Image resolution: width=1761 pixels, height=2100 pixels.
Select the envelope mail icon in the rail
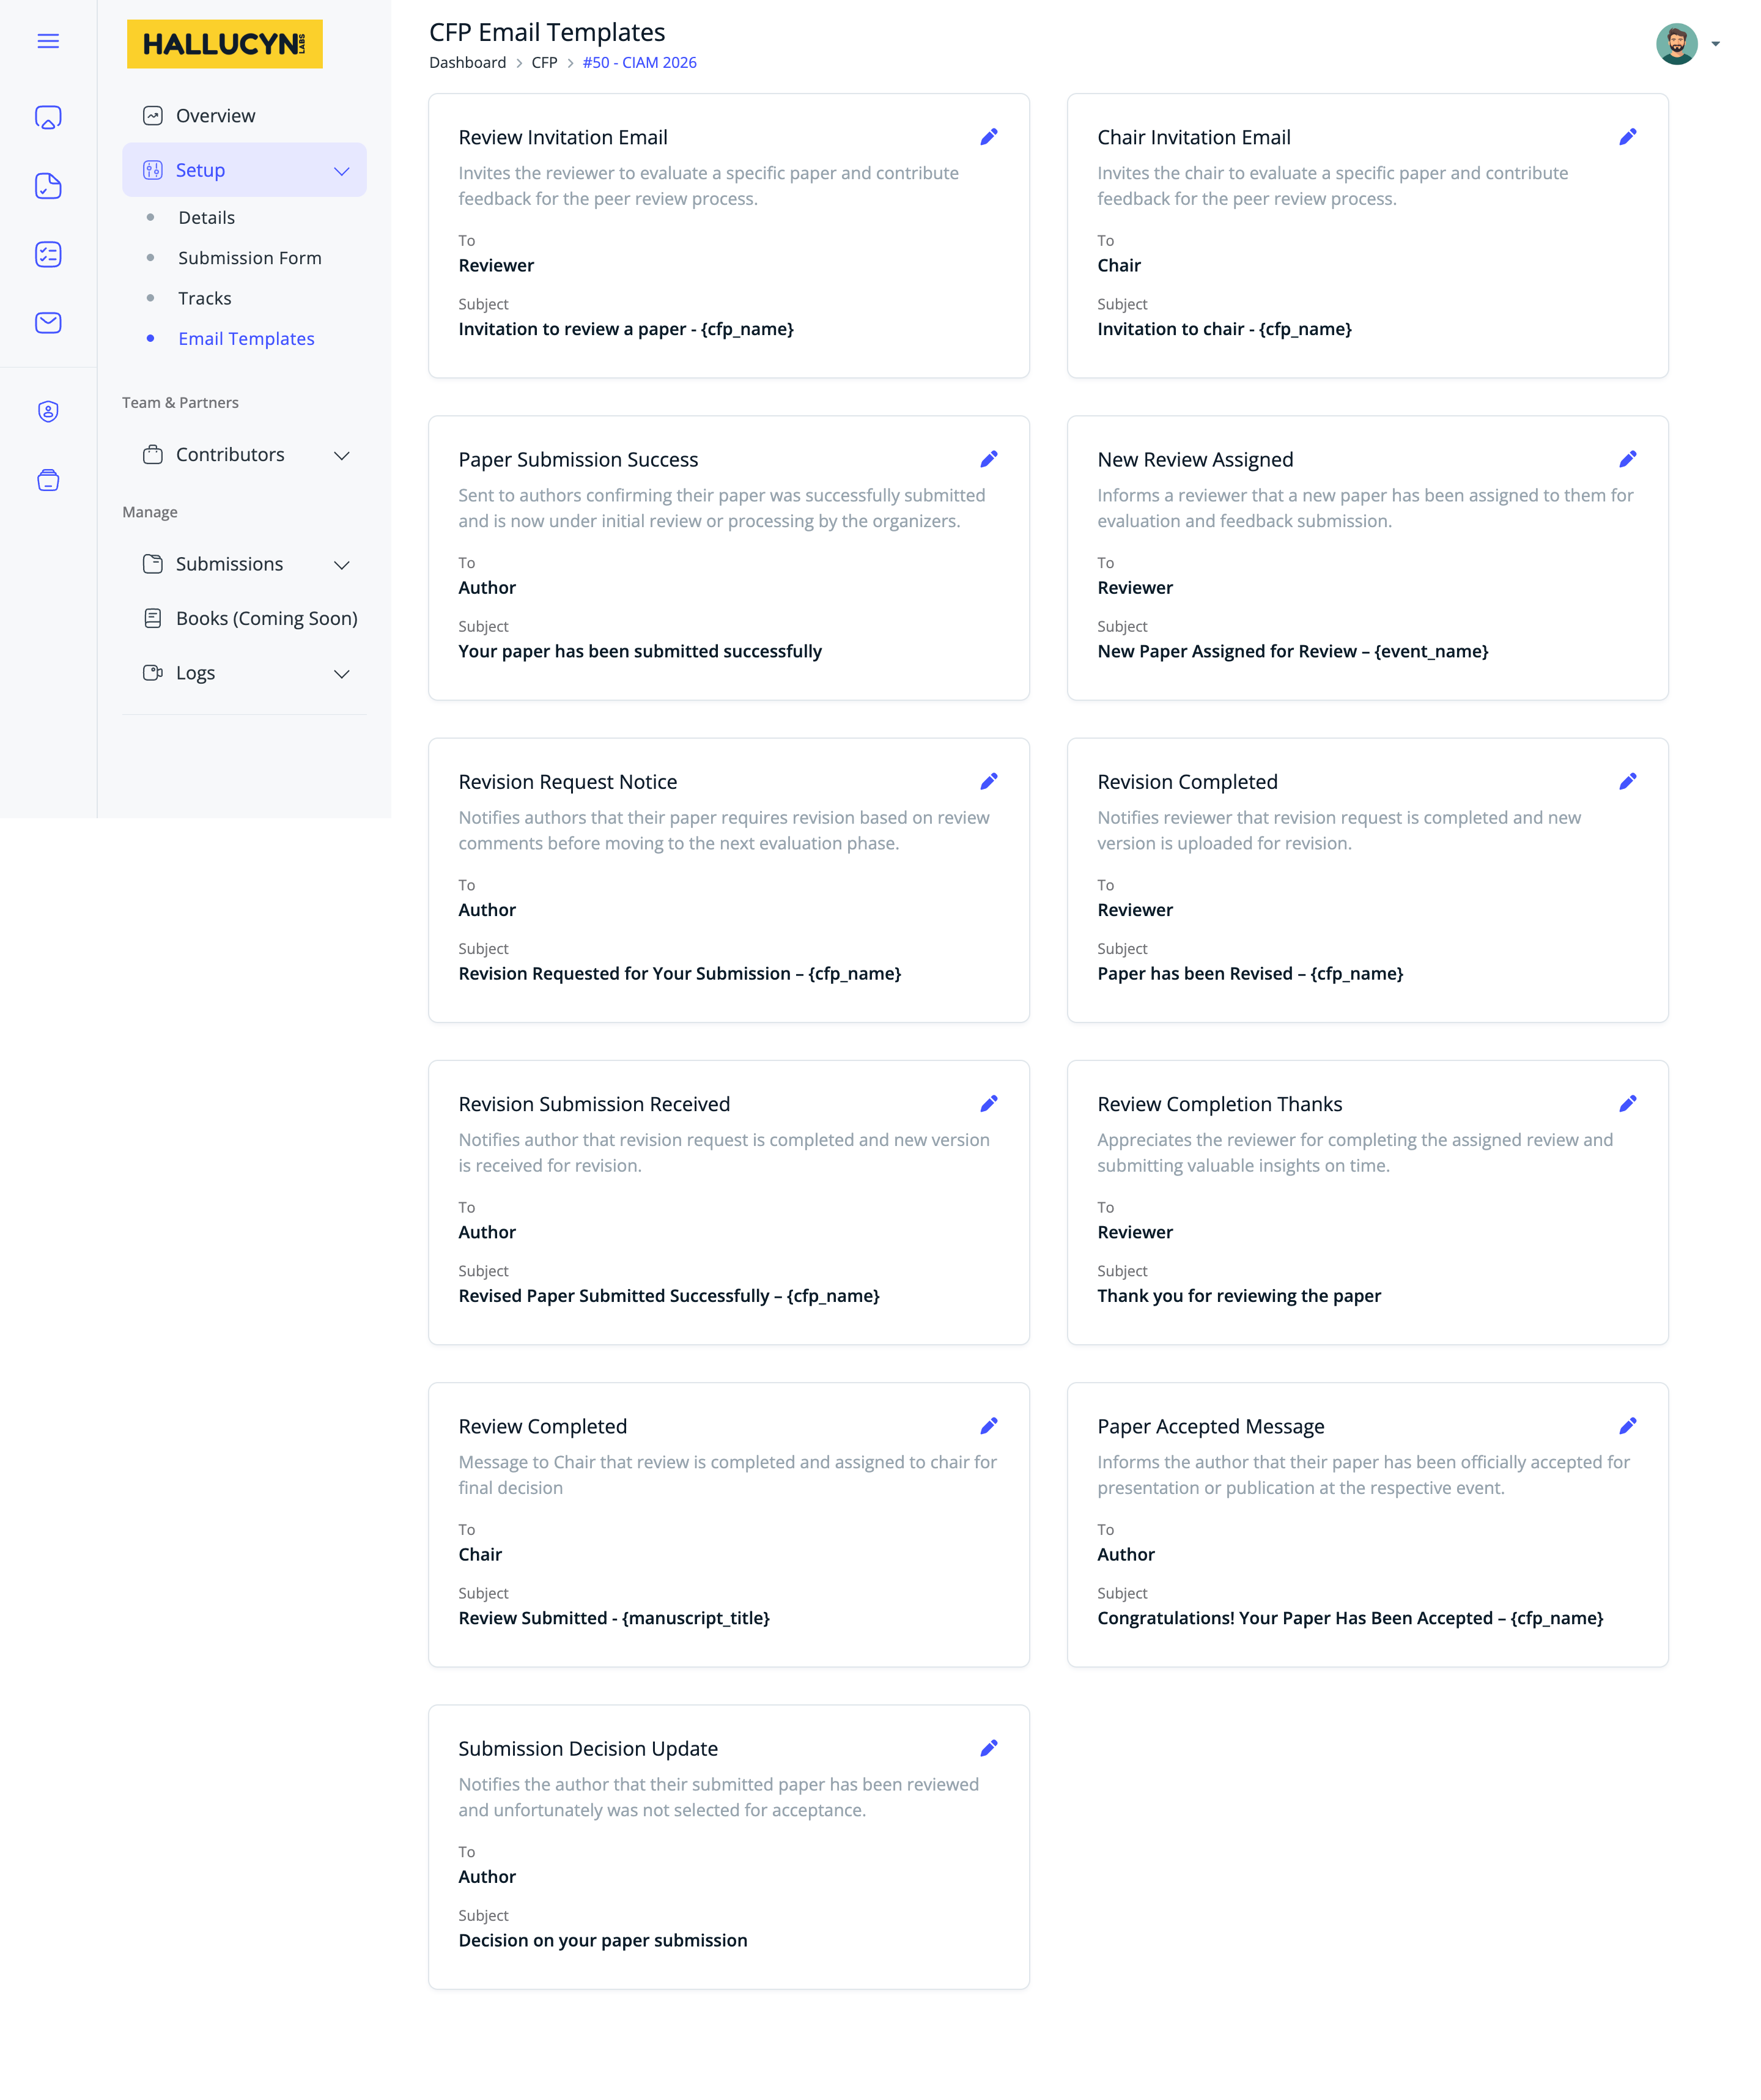tap(47, 322)
